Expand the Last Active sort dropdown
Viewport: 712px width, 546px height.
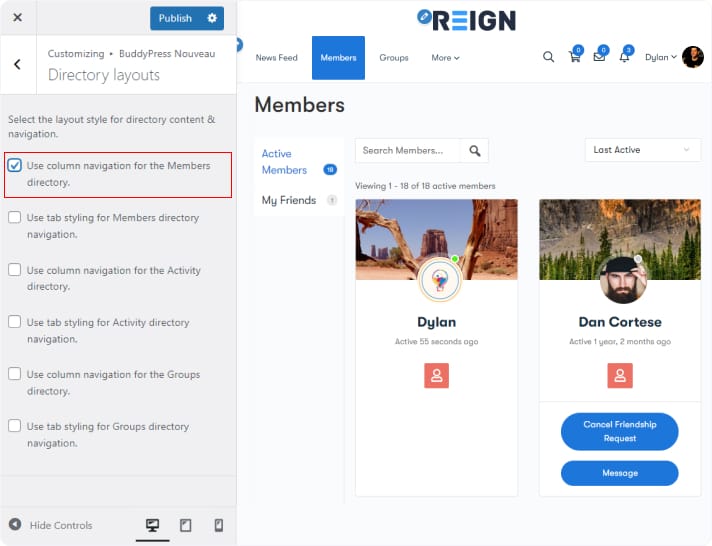click(642, 150)
